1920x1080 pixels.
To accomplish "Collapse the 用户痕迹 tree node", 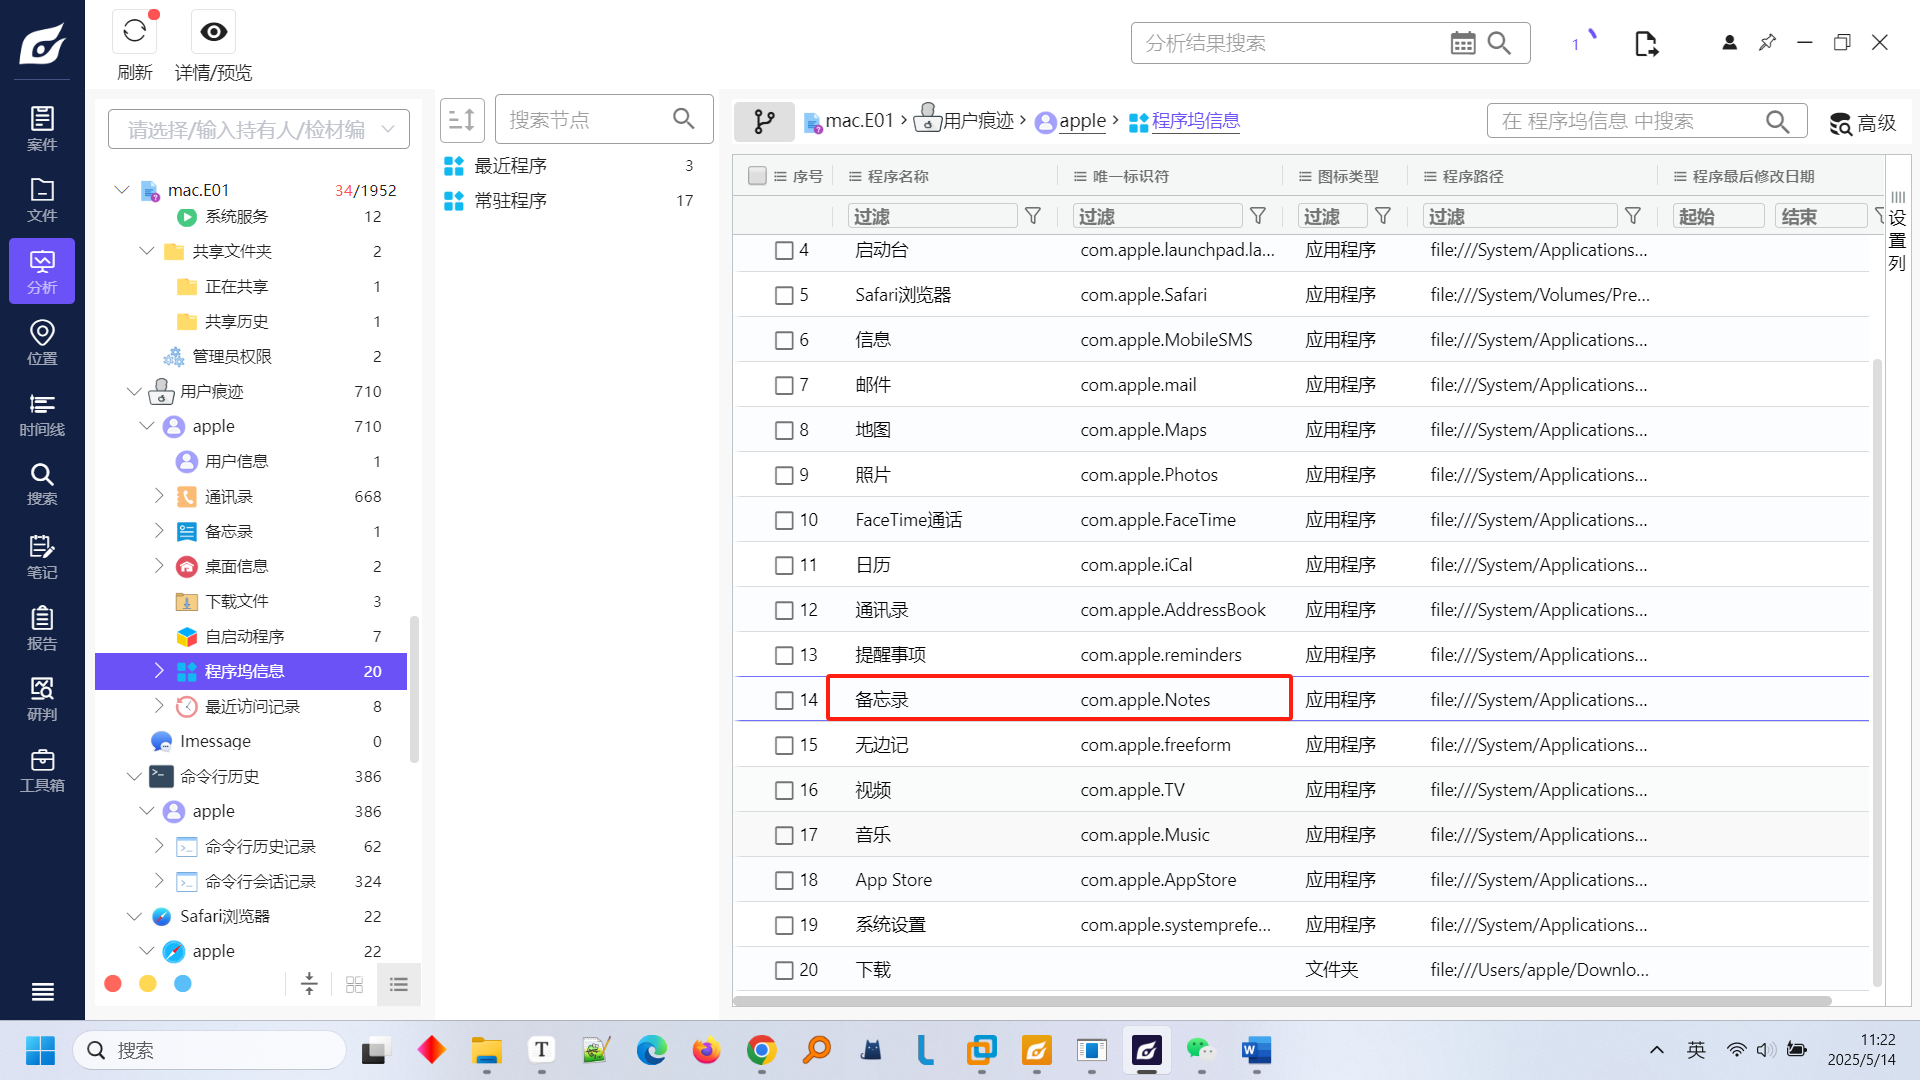I will coord(134,391).
